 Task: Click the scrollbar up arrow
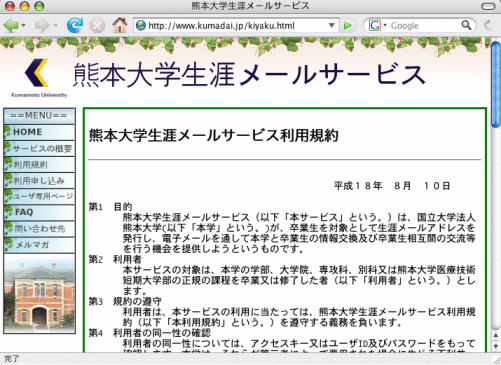click(496, 335)
